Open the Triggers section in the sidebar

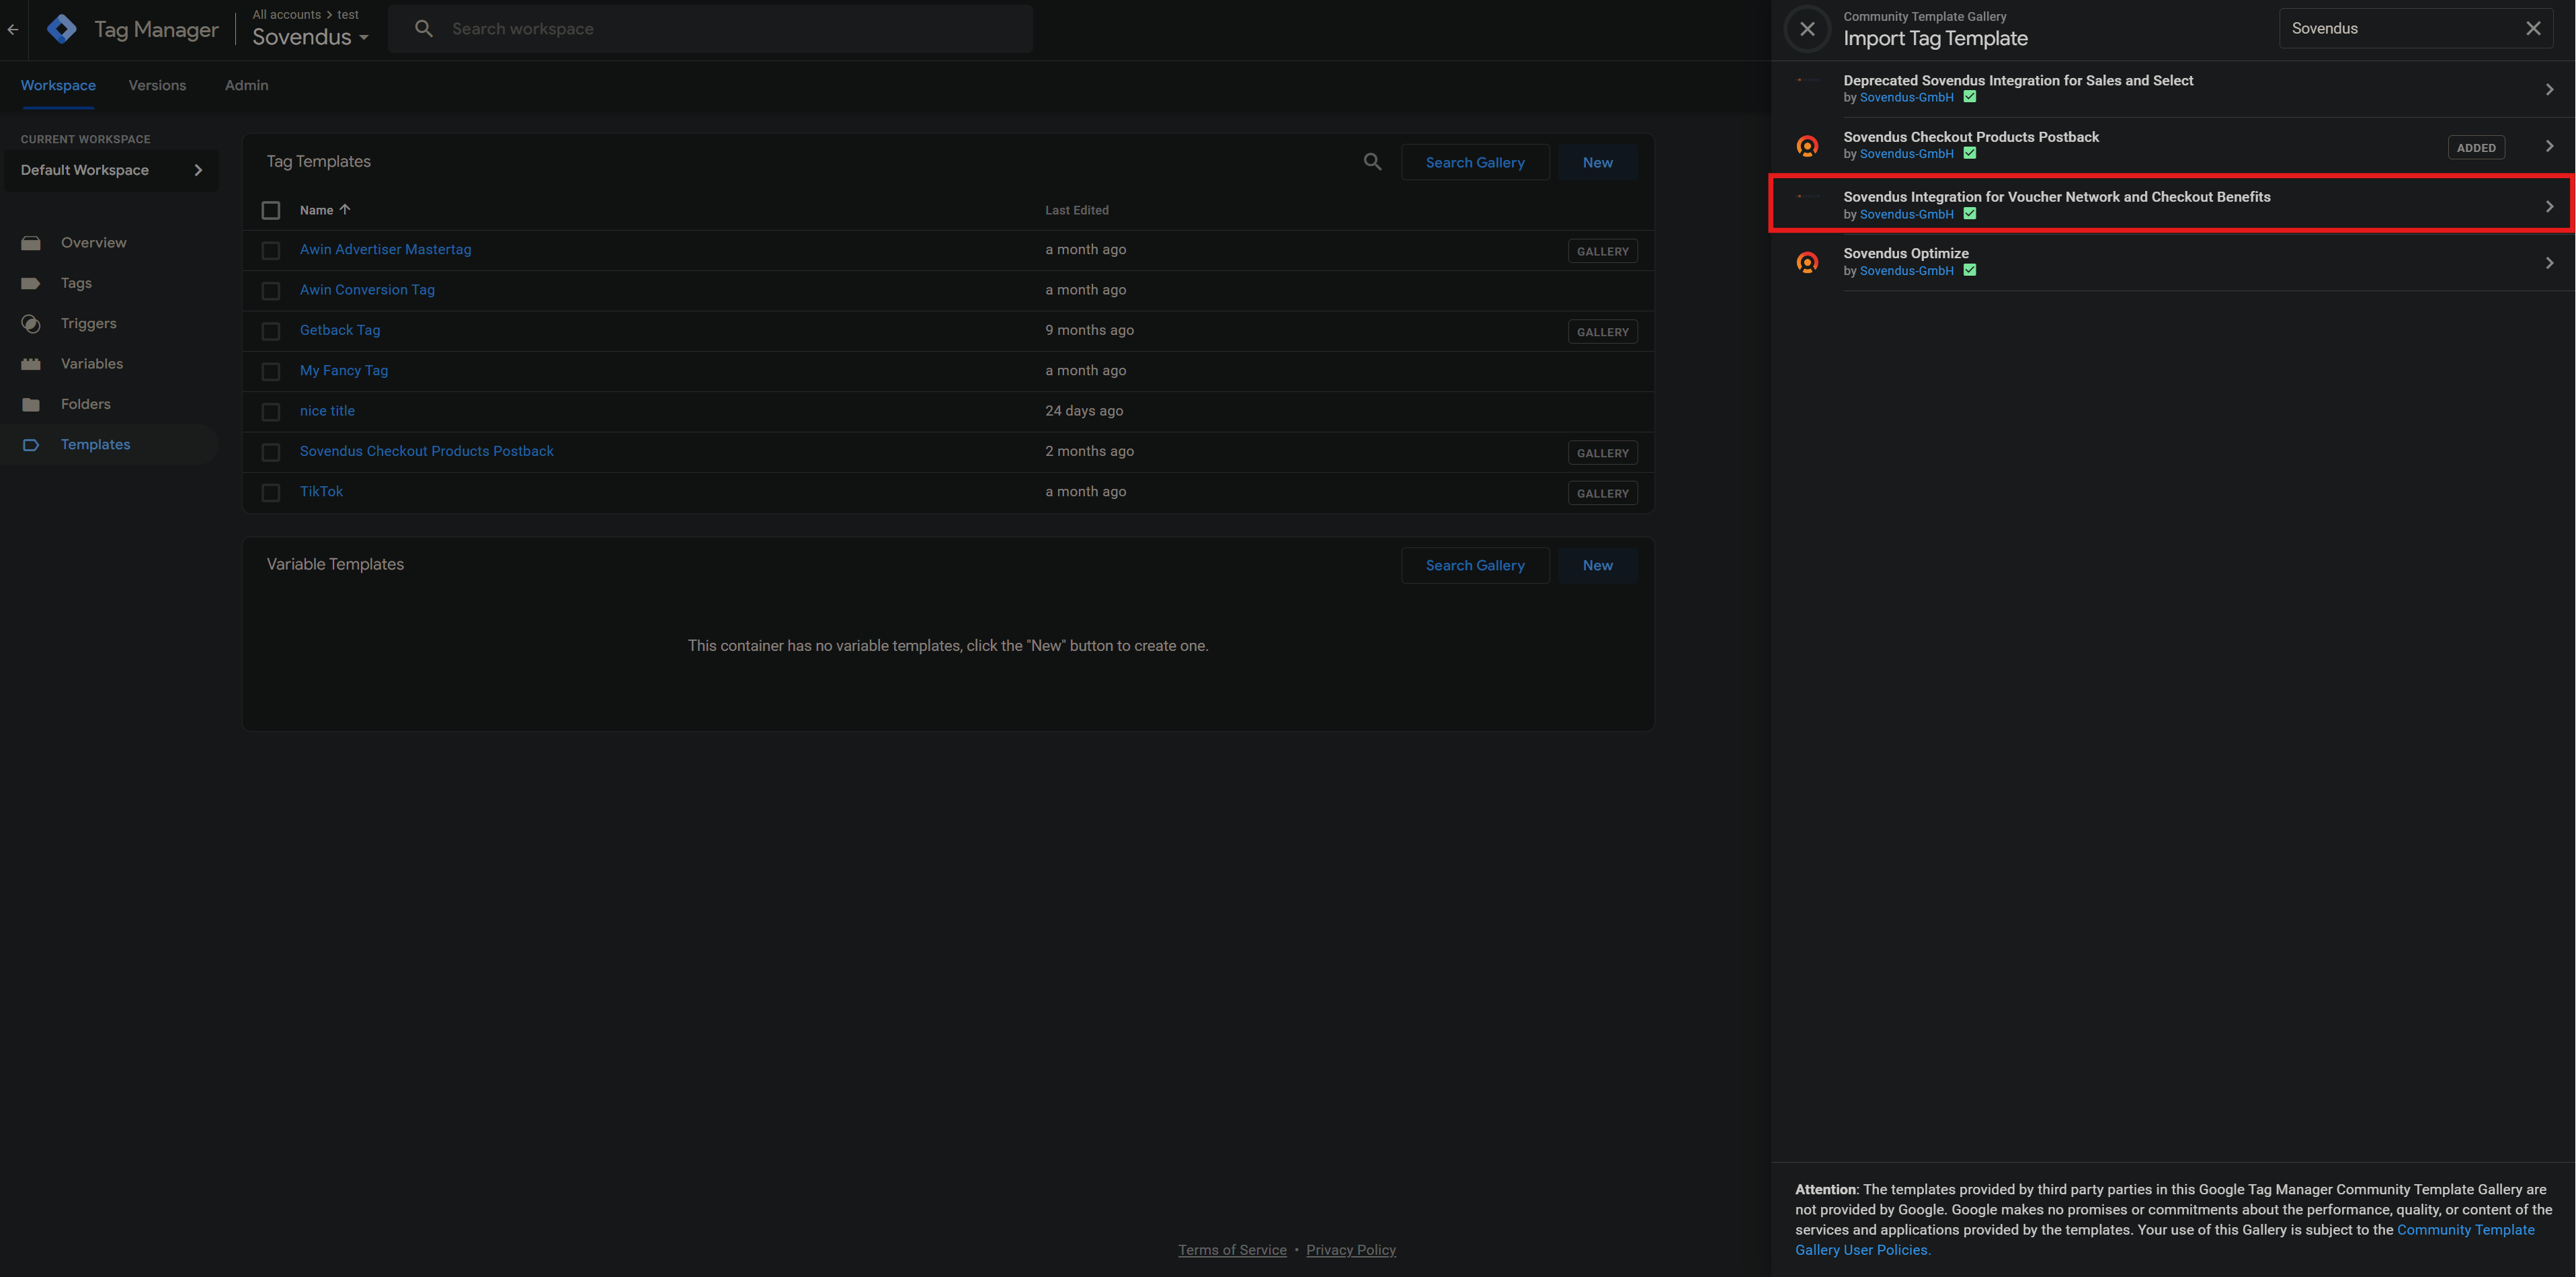point(88,323)
